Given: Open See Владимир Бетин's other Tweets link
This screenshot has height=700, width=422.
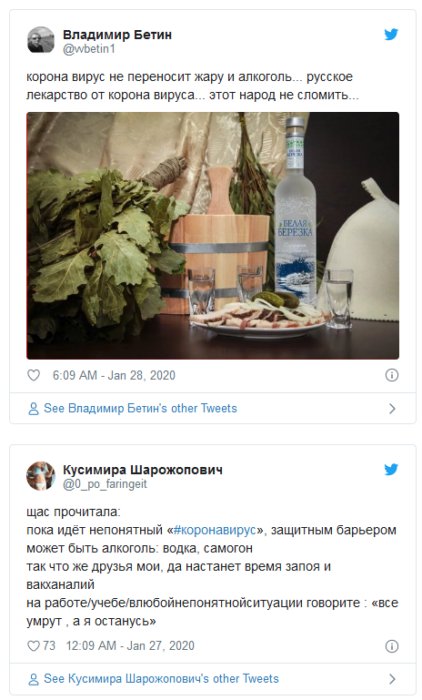Looking at the screenshot, I should 140,408.
